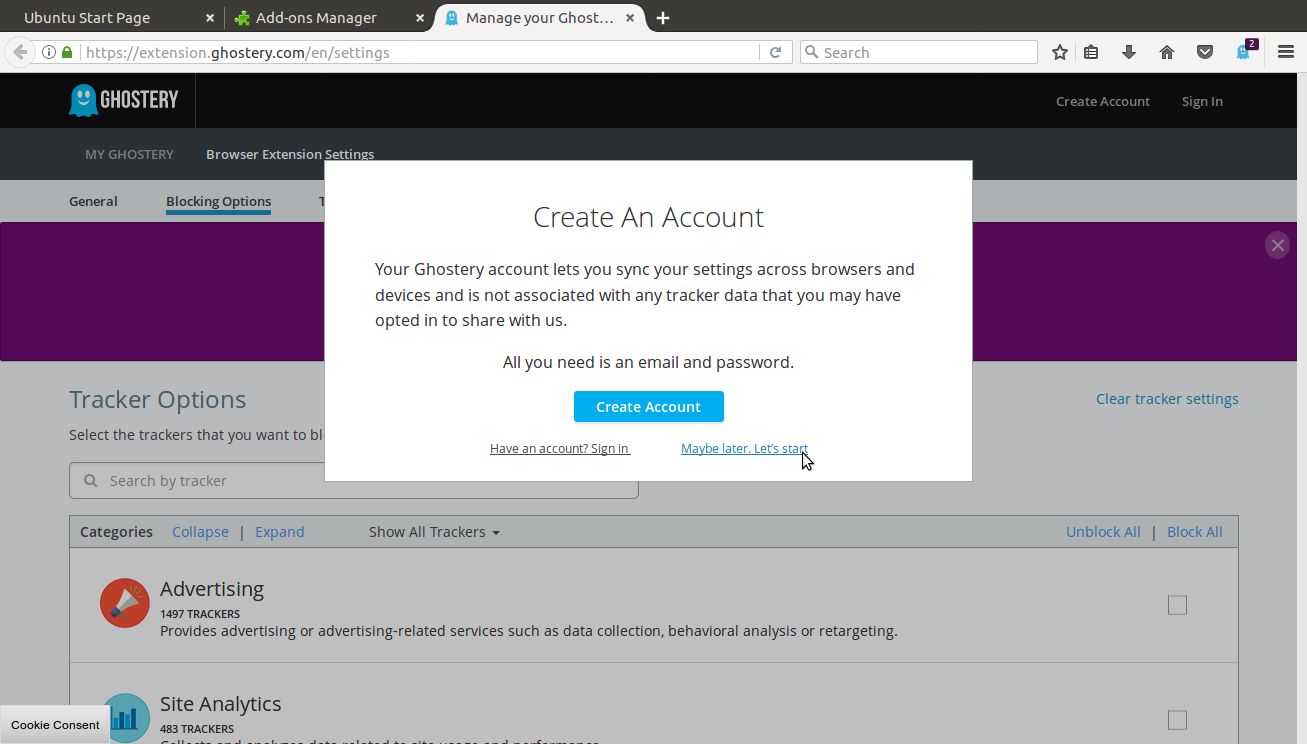The width and height of the screenshot is (1307, 744).
Task: Click the Advertising category title
Action: [x=212, y=589]
